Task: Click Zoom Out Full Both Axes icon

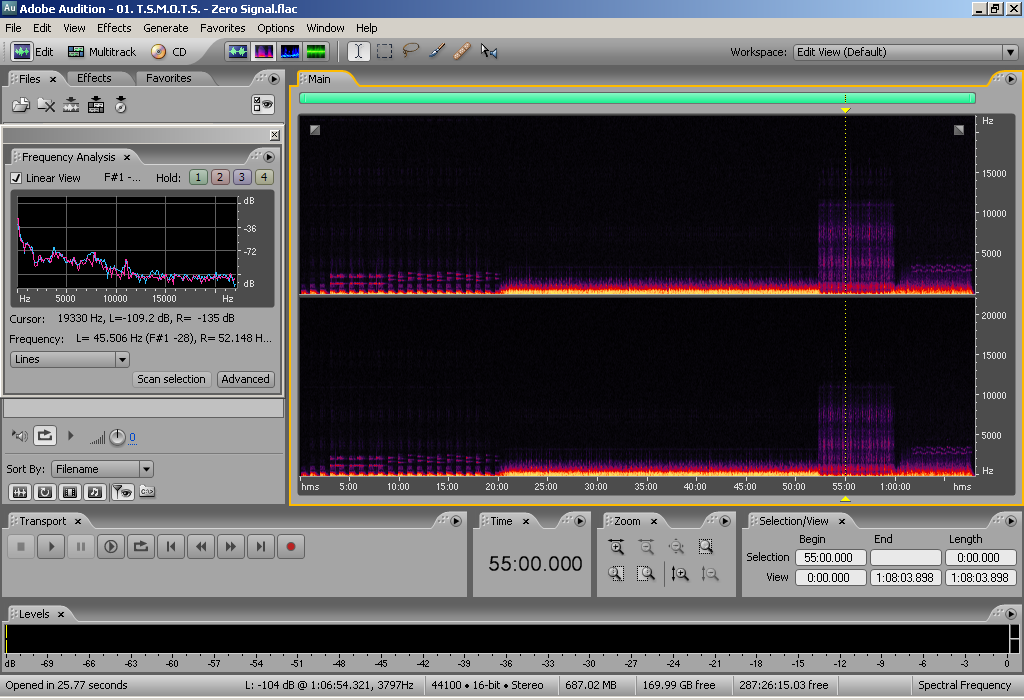Action: (x=676, y=547)
